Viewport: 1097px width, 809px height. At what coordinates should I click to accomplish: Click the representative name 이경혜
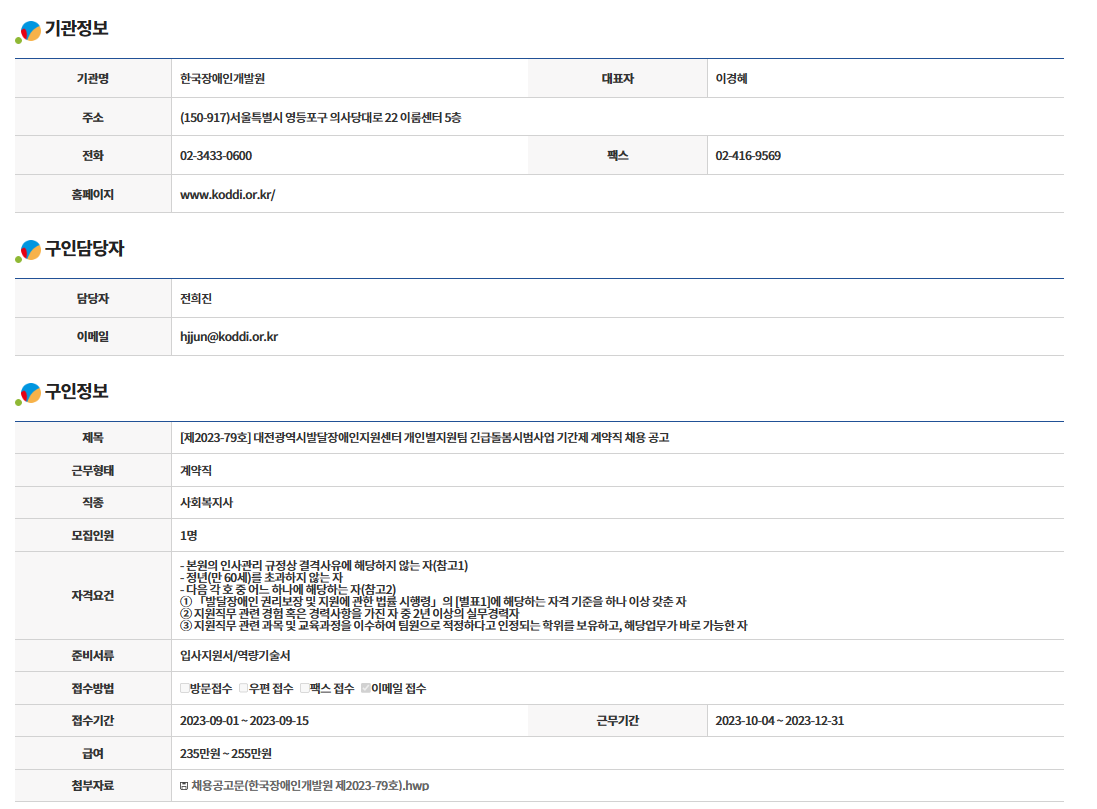point(731,78)
